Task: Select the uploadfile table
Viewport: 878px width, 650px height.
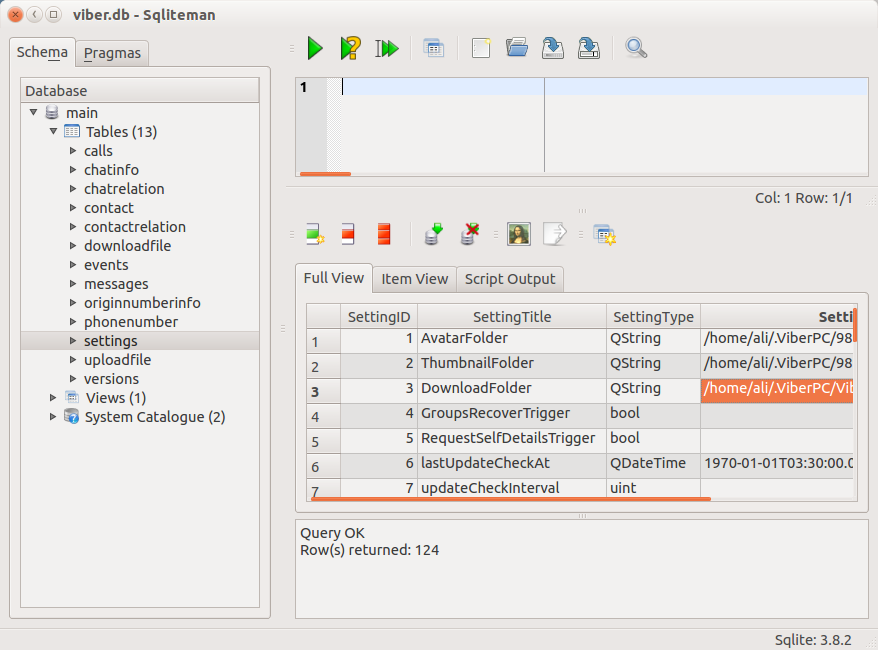Action: 118,360
